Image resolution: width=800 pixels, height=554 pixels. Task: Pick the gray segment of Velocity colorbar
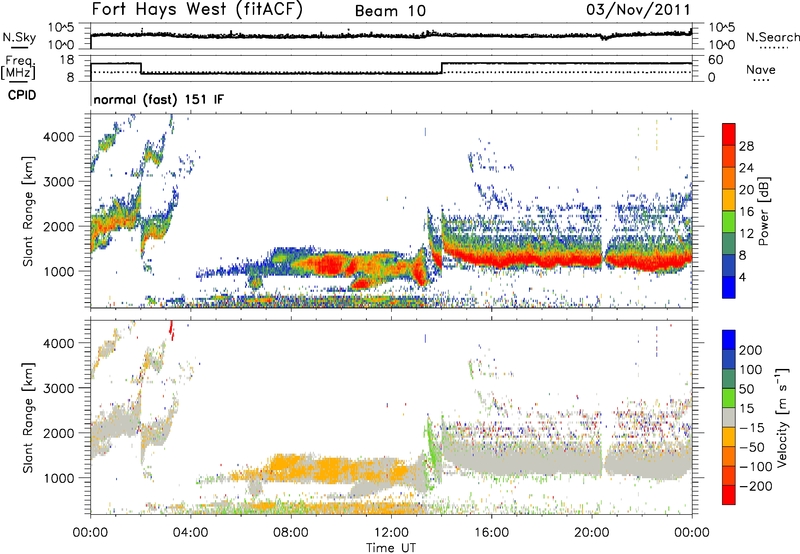[729, 417]
